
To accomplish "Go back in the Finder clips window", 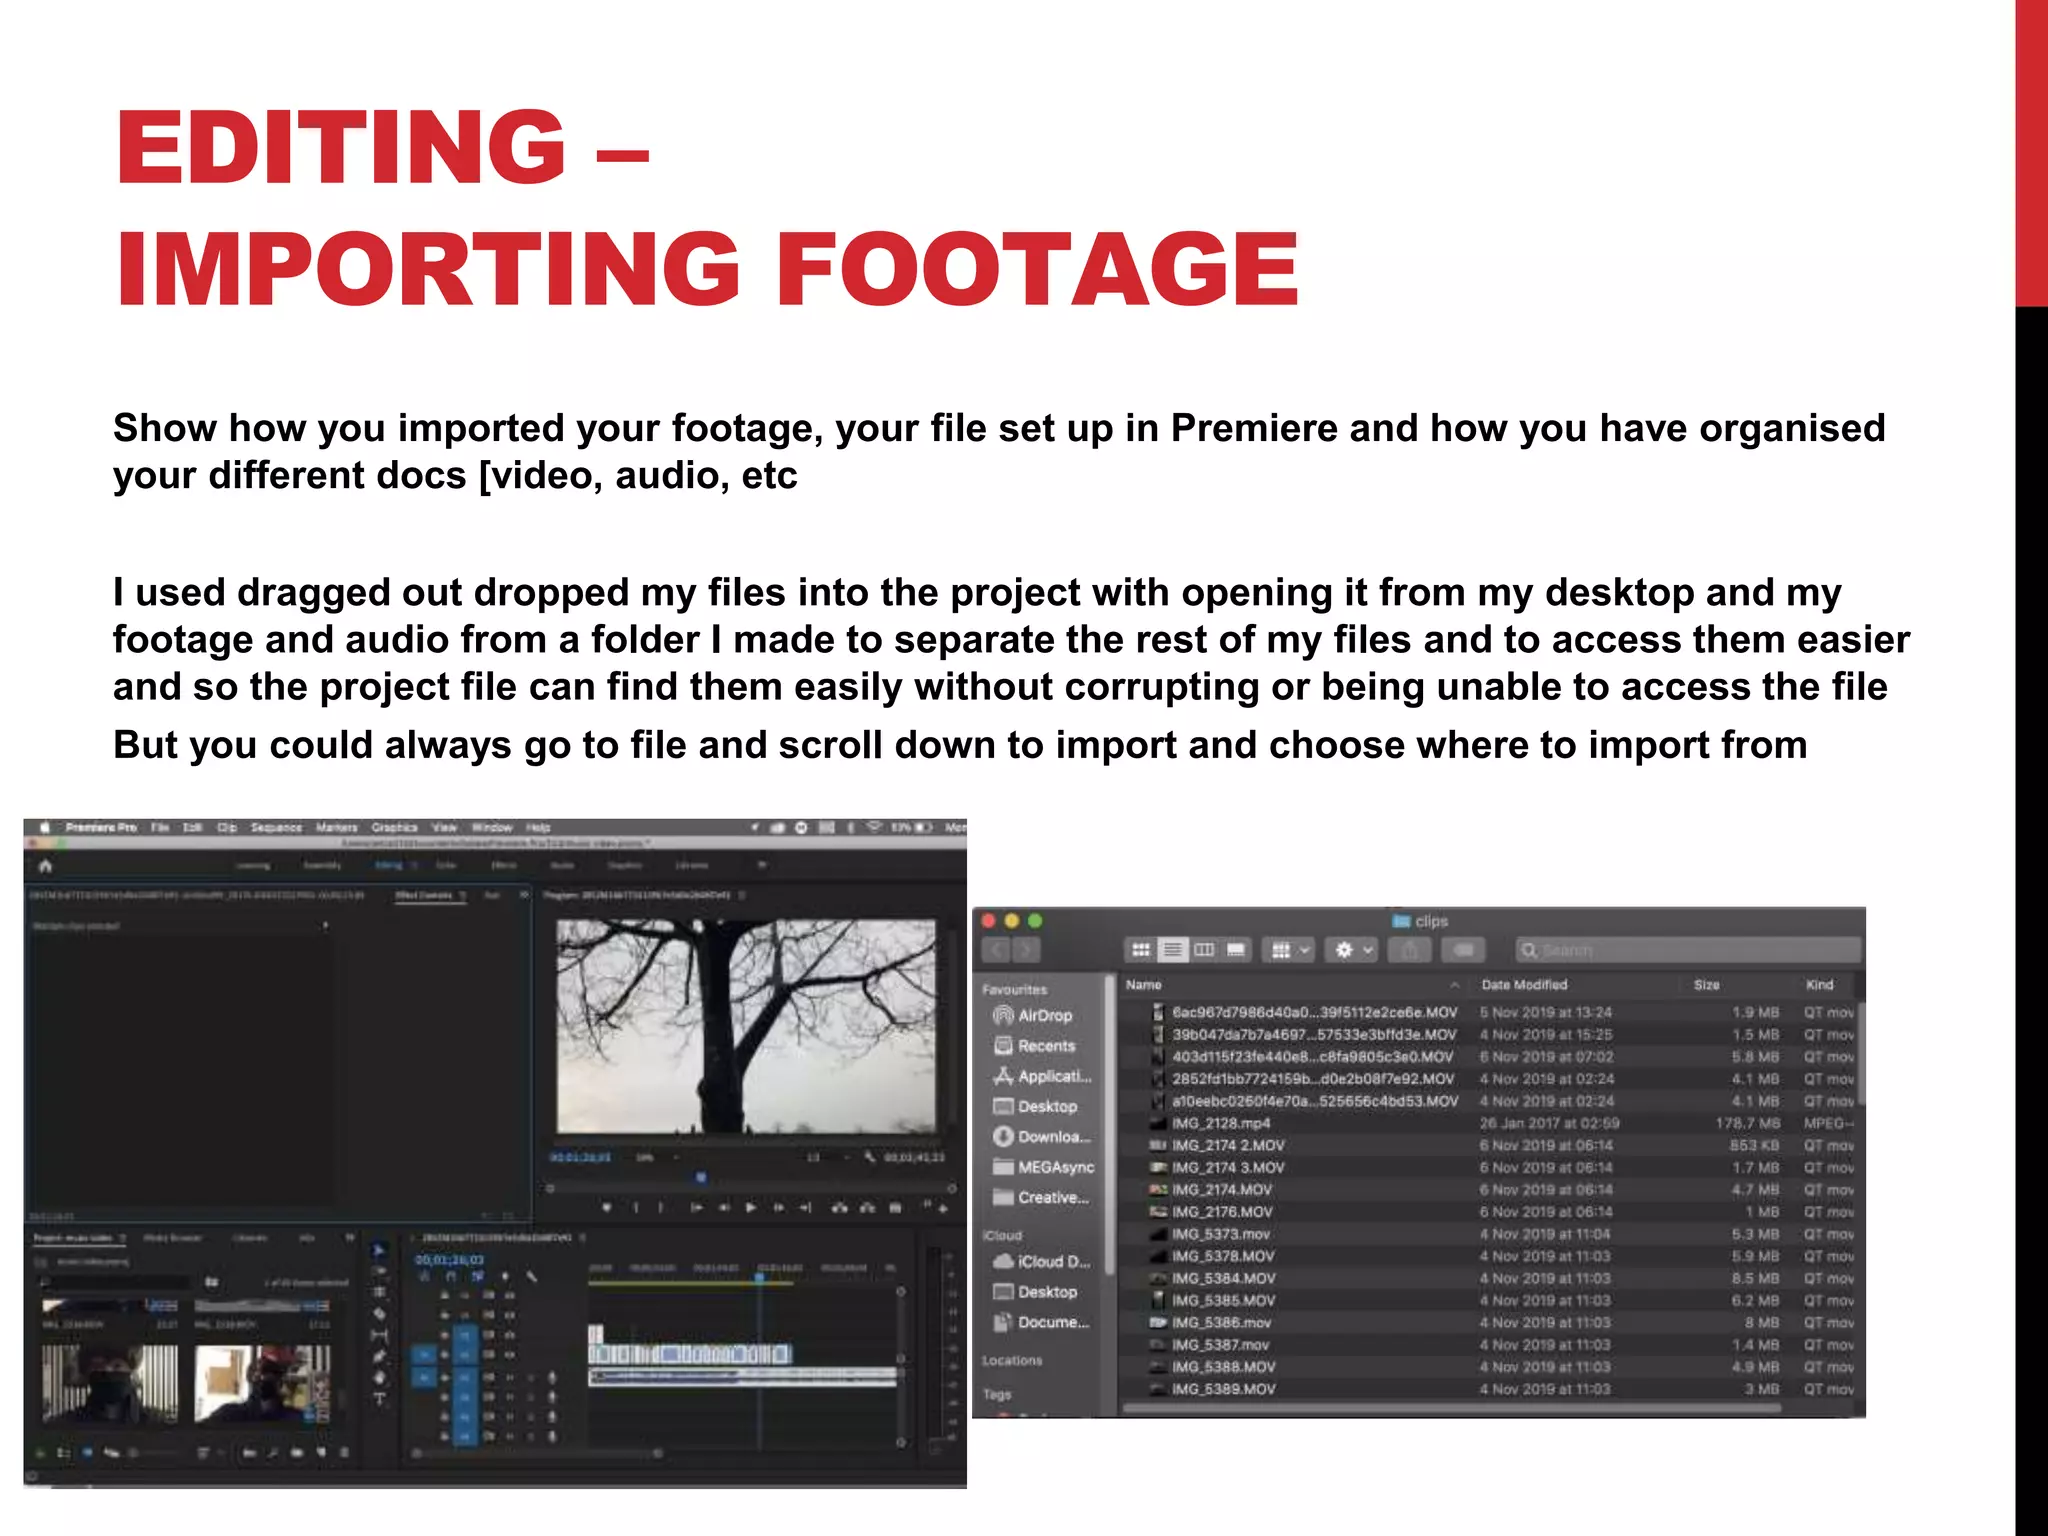I will pos(998,949).
